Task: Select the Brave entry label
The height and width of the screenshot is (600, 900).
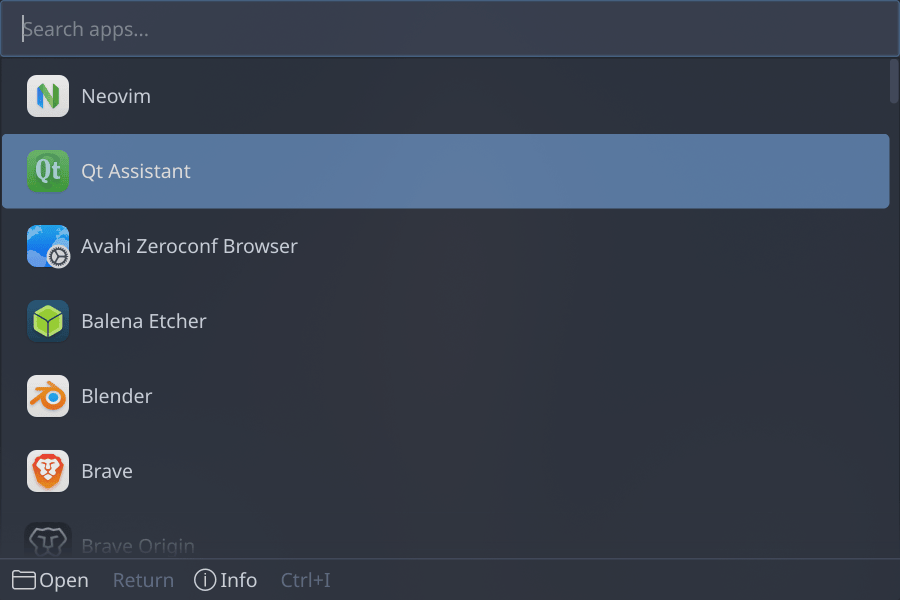Action: [x=107, y=471]
